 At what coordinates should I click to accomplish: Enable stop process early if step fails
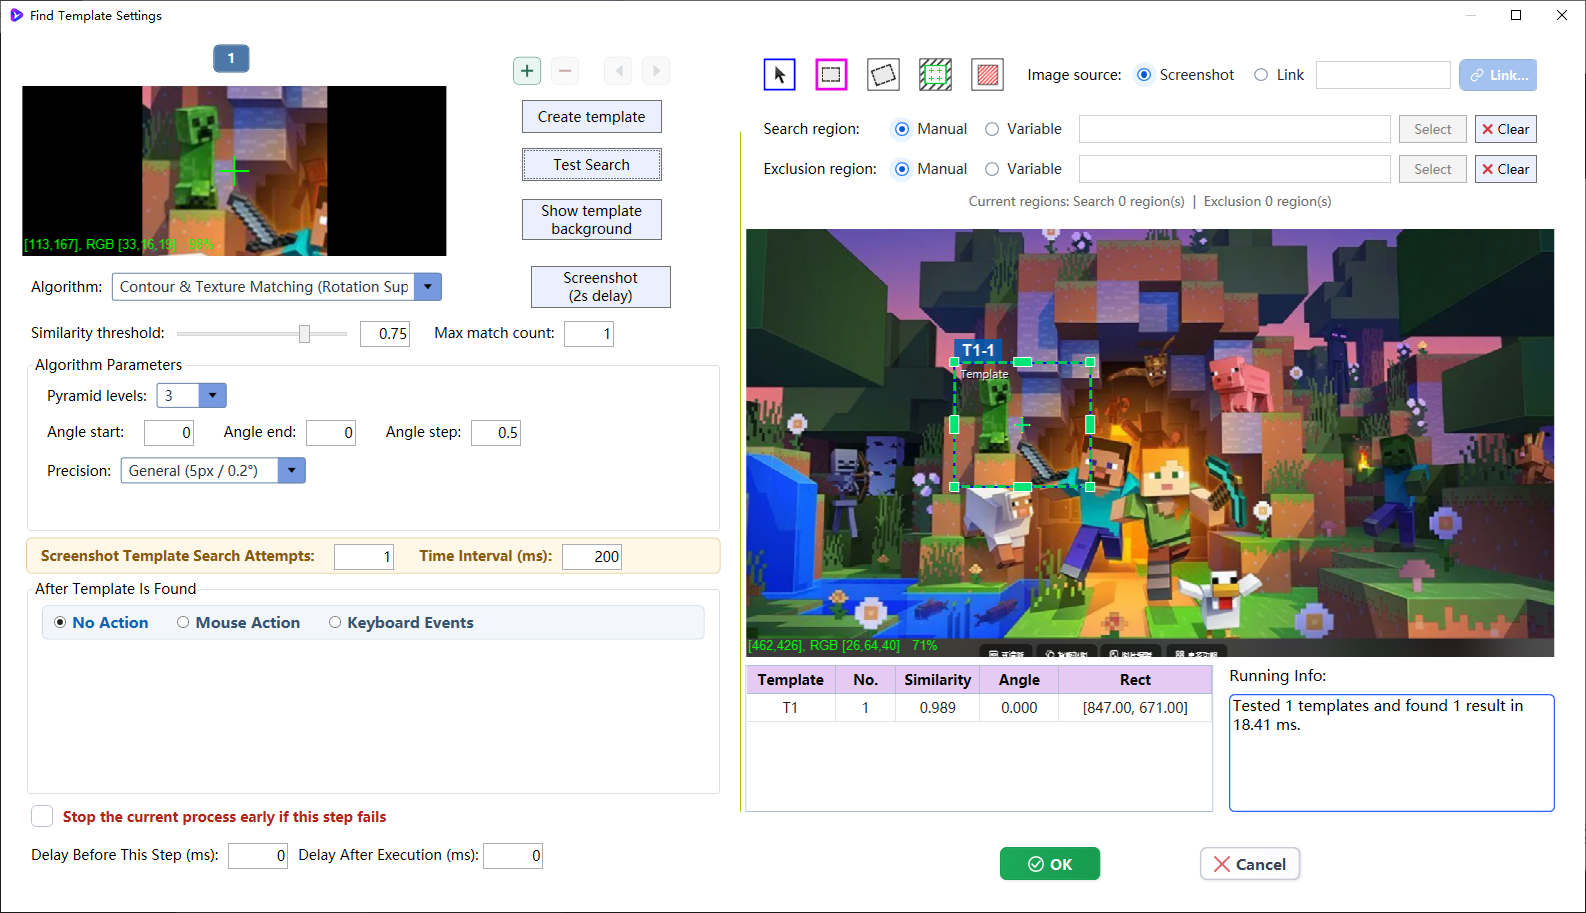coord(42,817)
